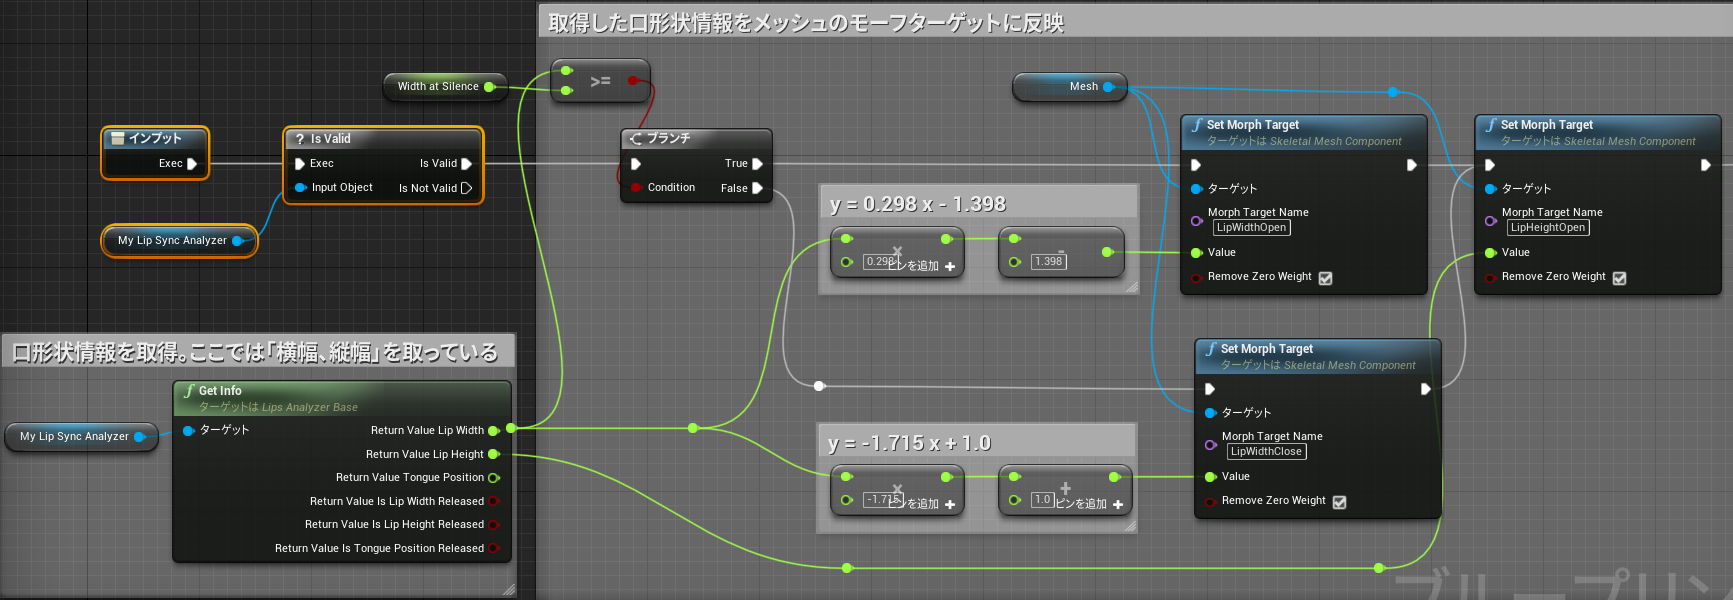Screen dimensions: 1733x600
Task: Click the True exec pin on ブランチ
Action: tap(757, 164)
